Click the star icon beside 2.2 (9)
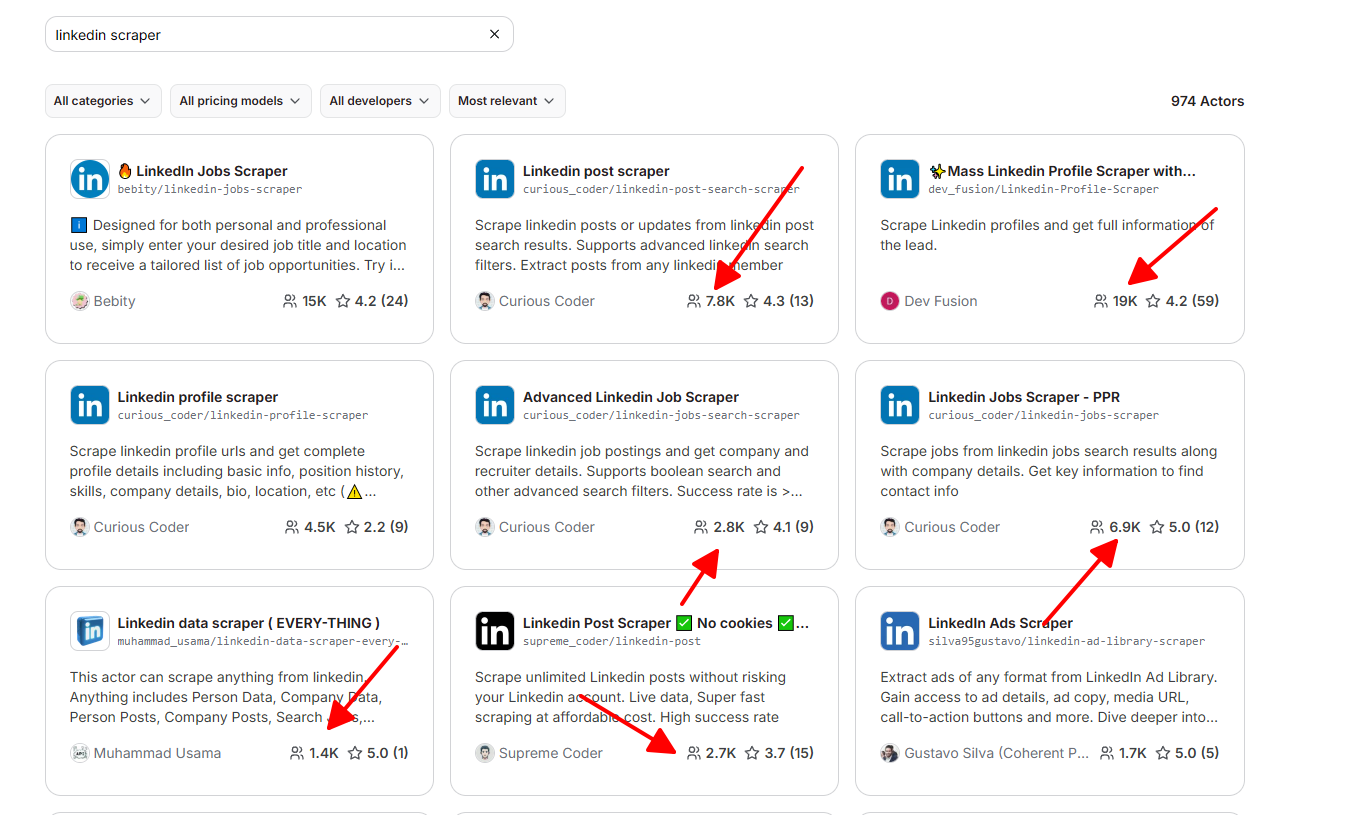The image size is (1356, 815). (352, 527)
